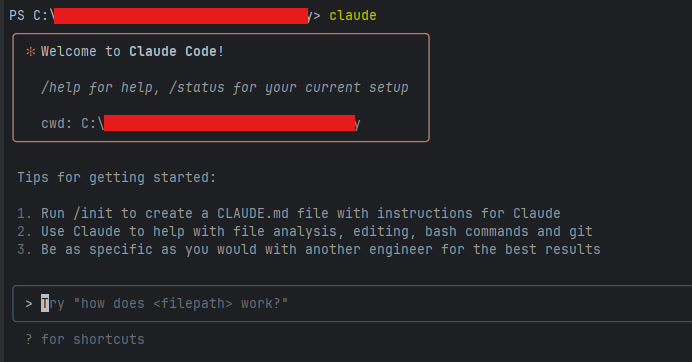Image resolution: width=692 pixels, height=362 pixels.
Task: Click the 'cwd:' label in welcome box
Action: click(56, 123)
